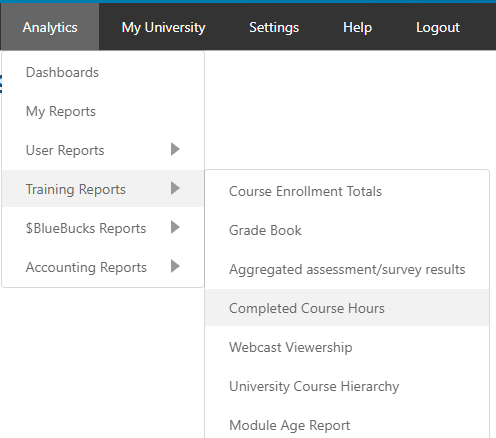Open the My University menu
Viewport: 496px width, 438px height.
click(x=163, y=27)
